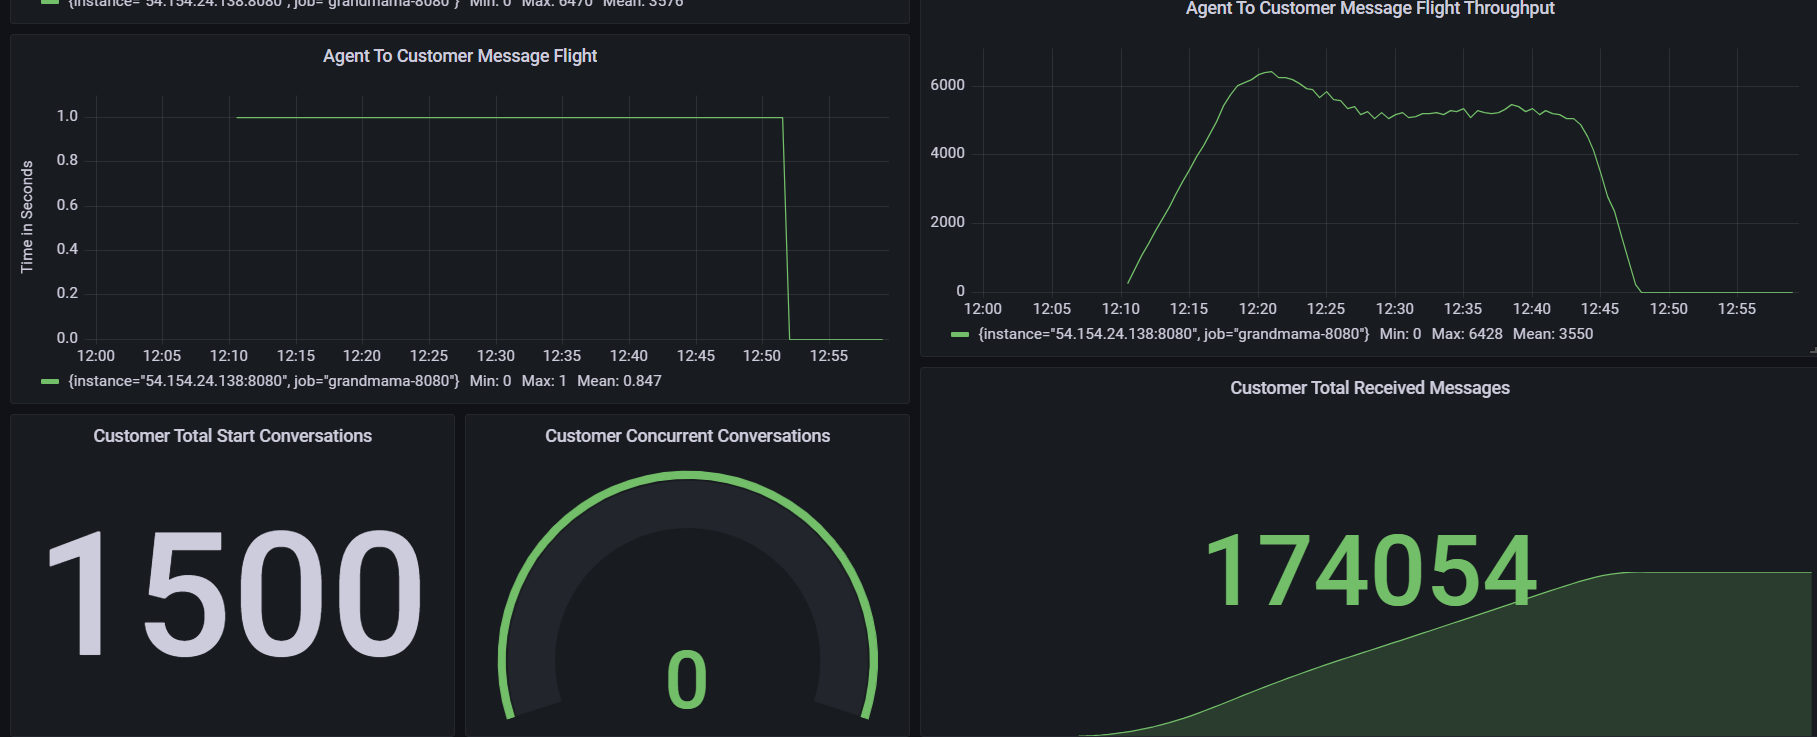Click the 6000 label on Throughput y-axis
This screenshot has height=737, width=1817.
(947, 85)
